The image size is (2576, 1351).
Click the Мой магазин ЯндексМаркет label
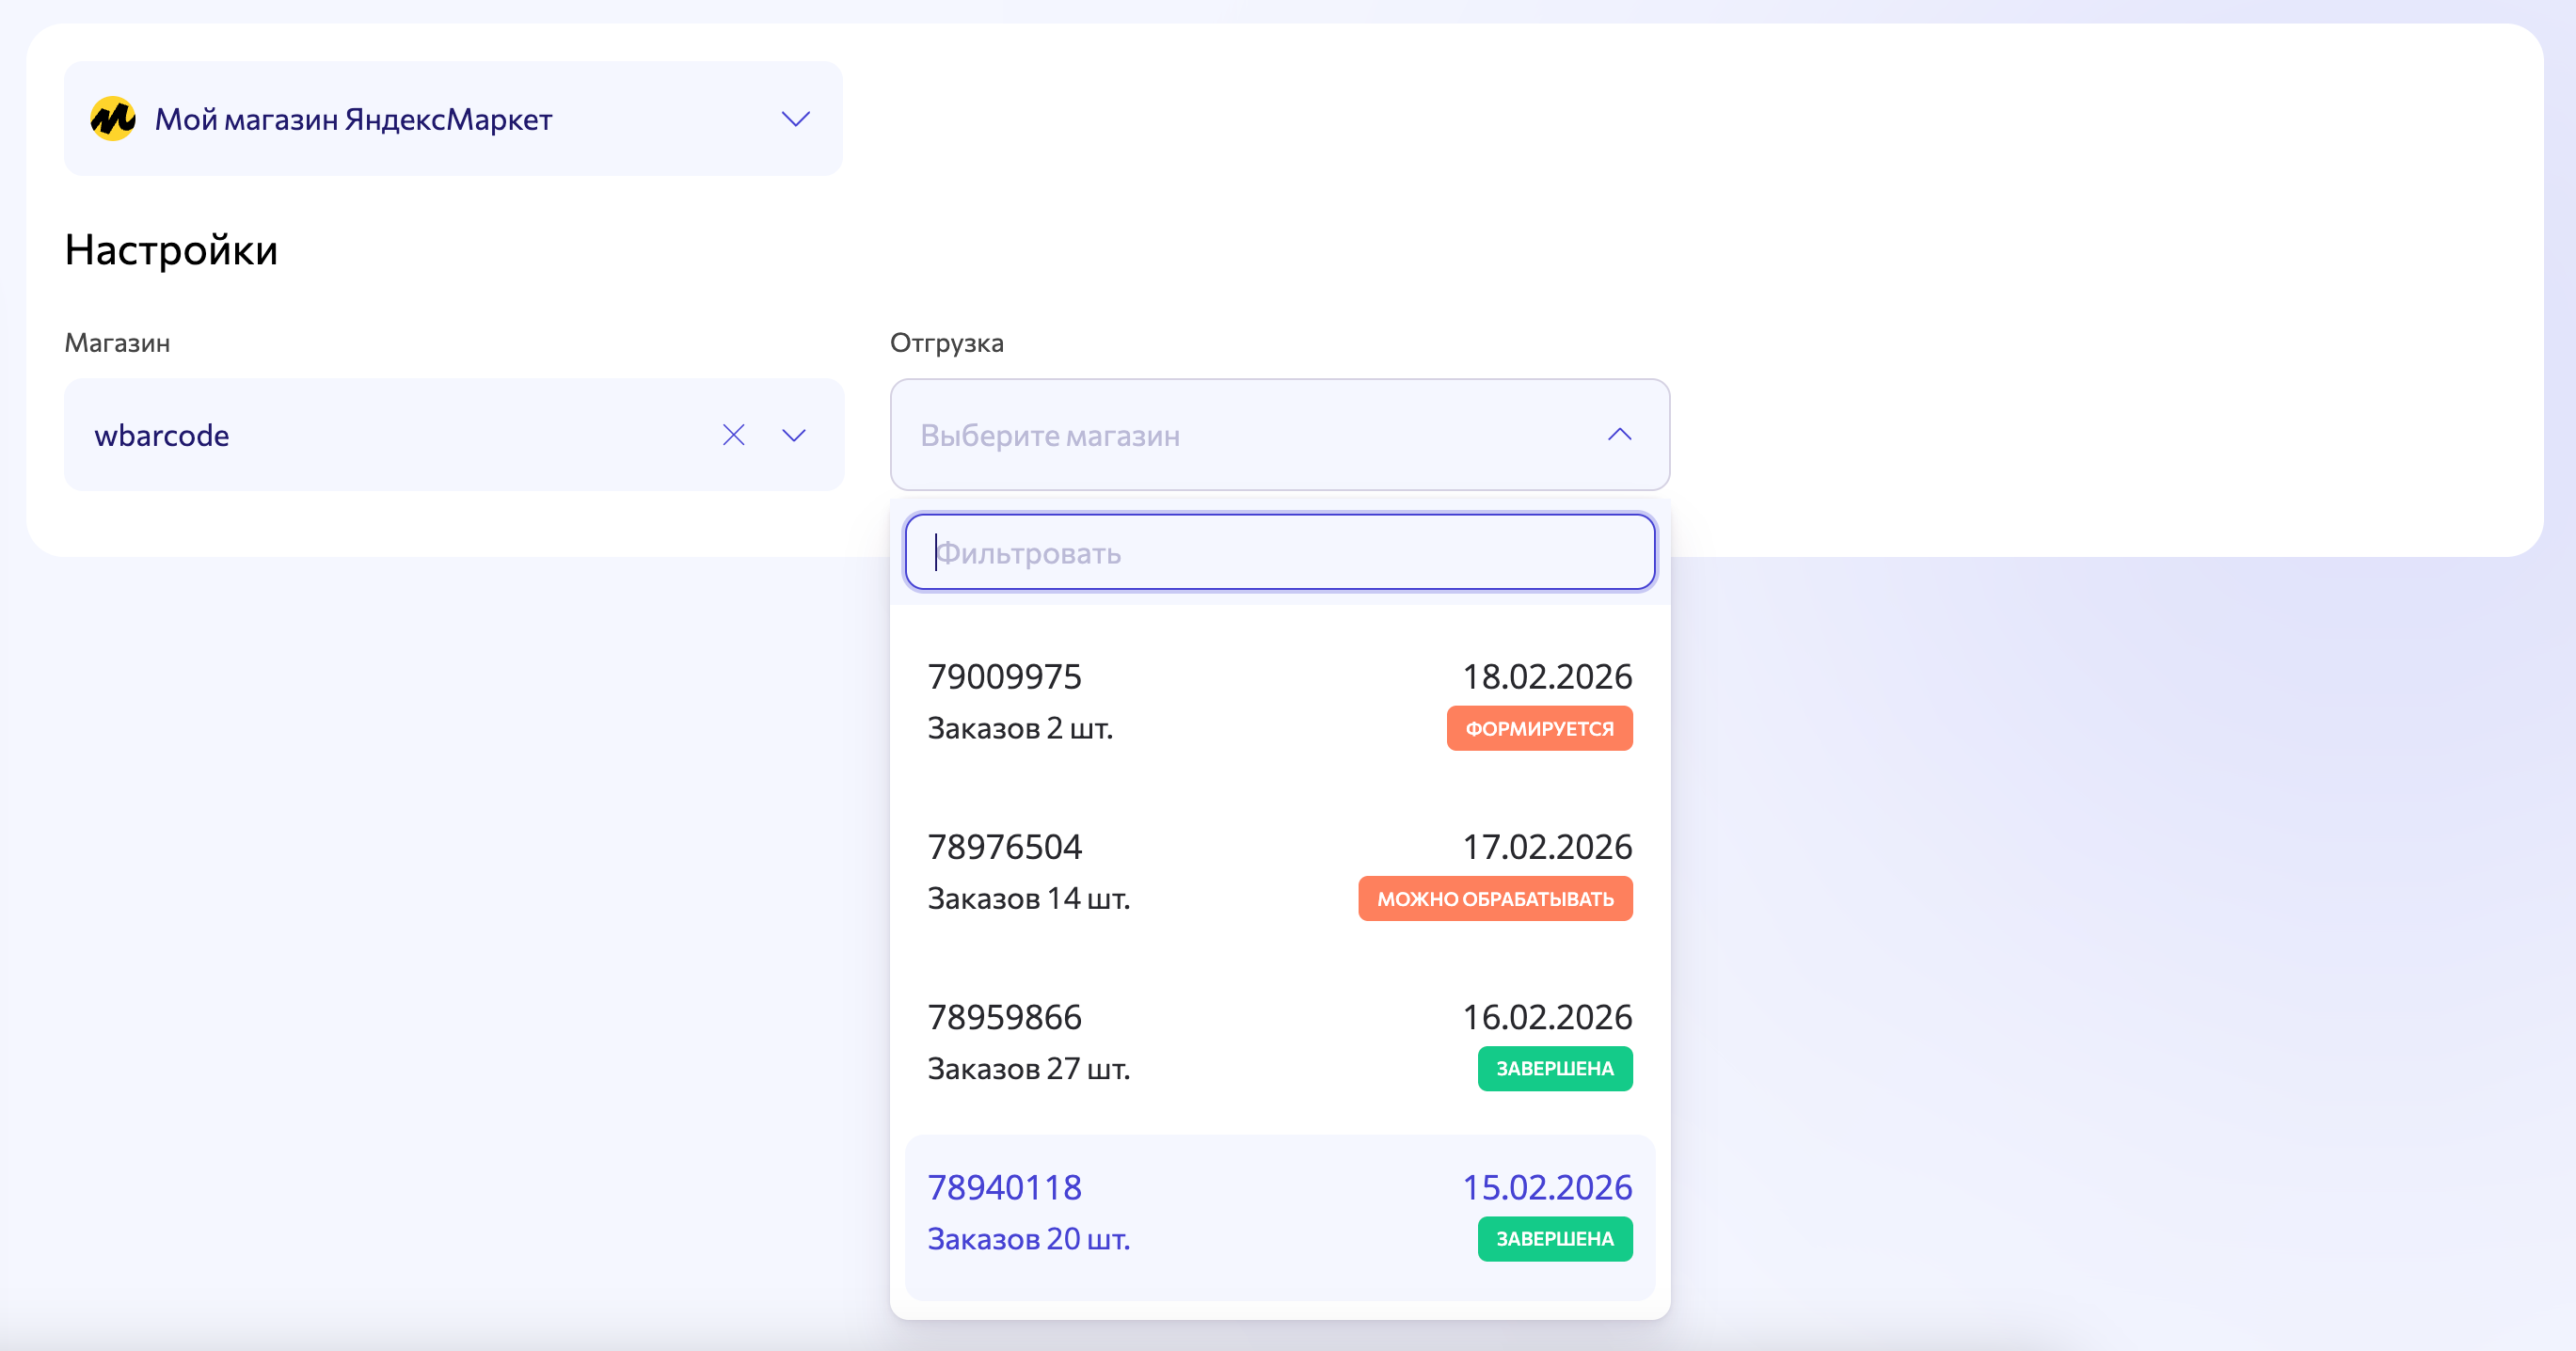pyautogui.click(x=353, y=120)
